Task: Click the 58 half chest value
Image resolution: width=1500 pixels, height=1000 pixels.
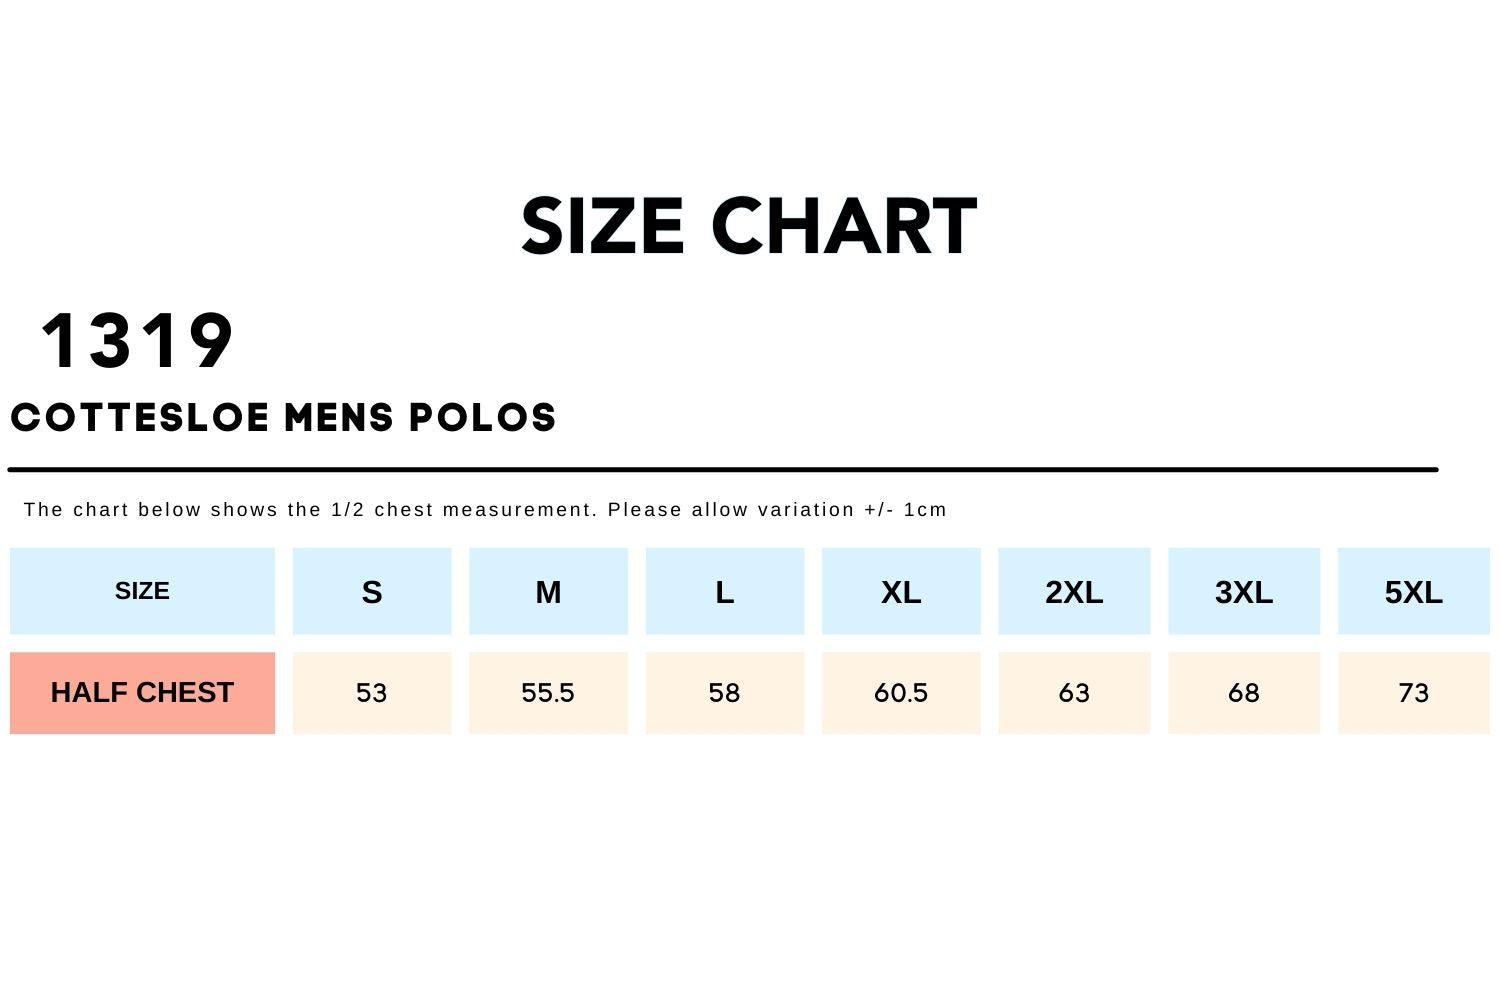Action: (x=725, y=693)
